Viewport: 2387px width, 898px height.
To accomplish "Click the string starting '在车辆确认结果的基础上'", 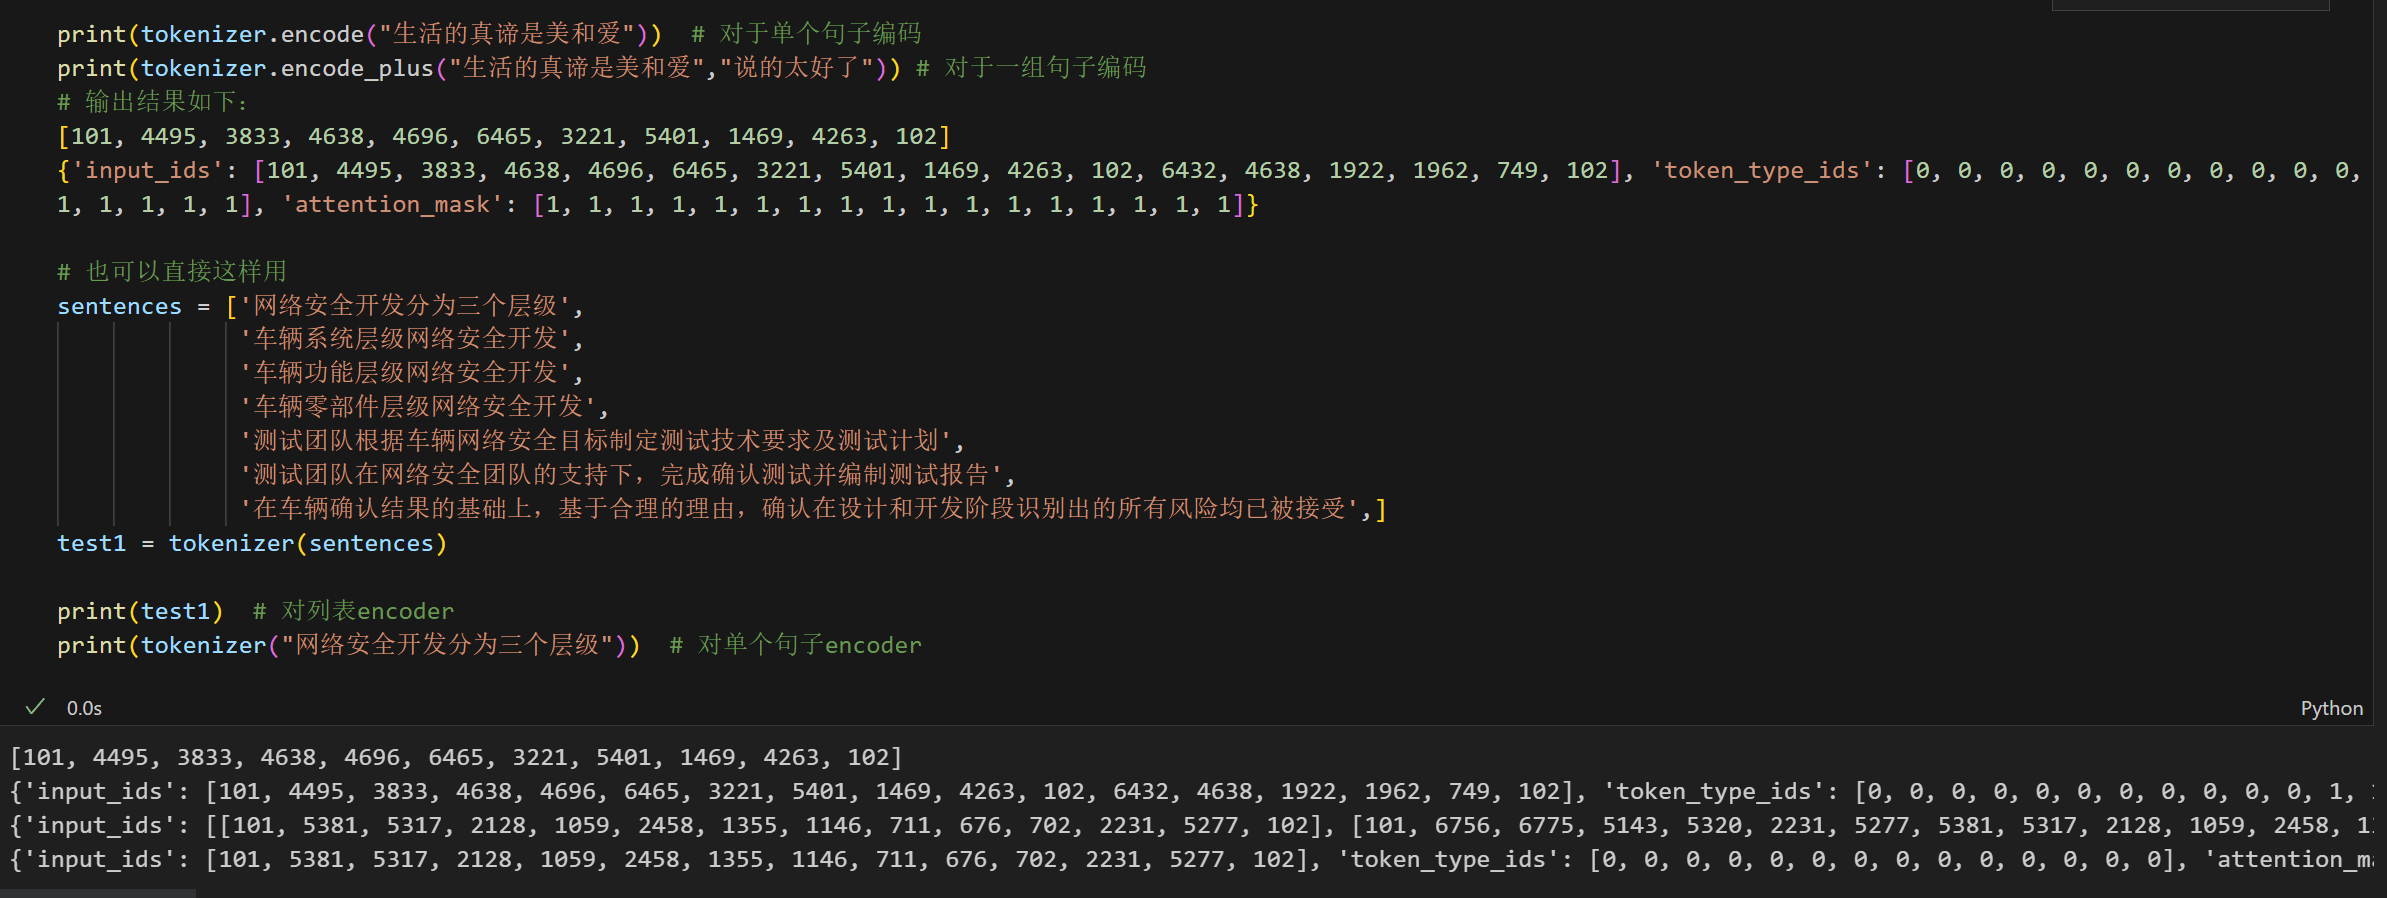I will point(800,509).
